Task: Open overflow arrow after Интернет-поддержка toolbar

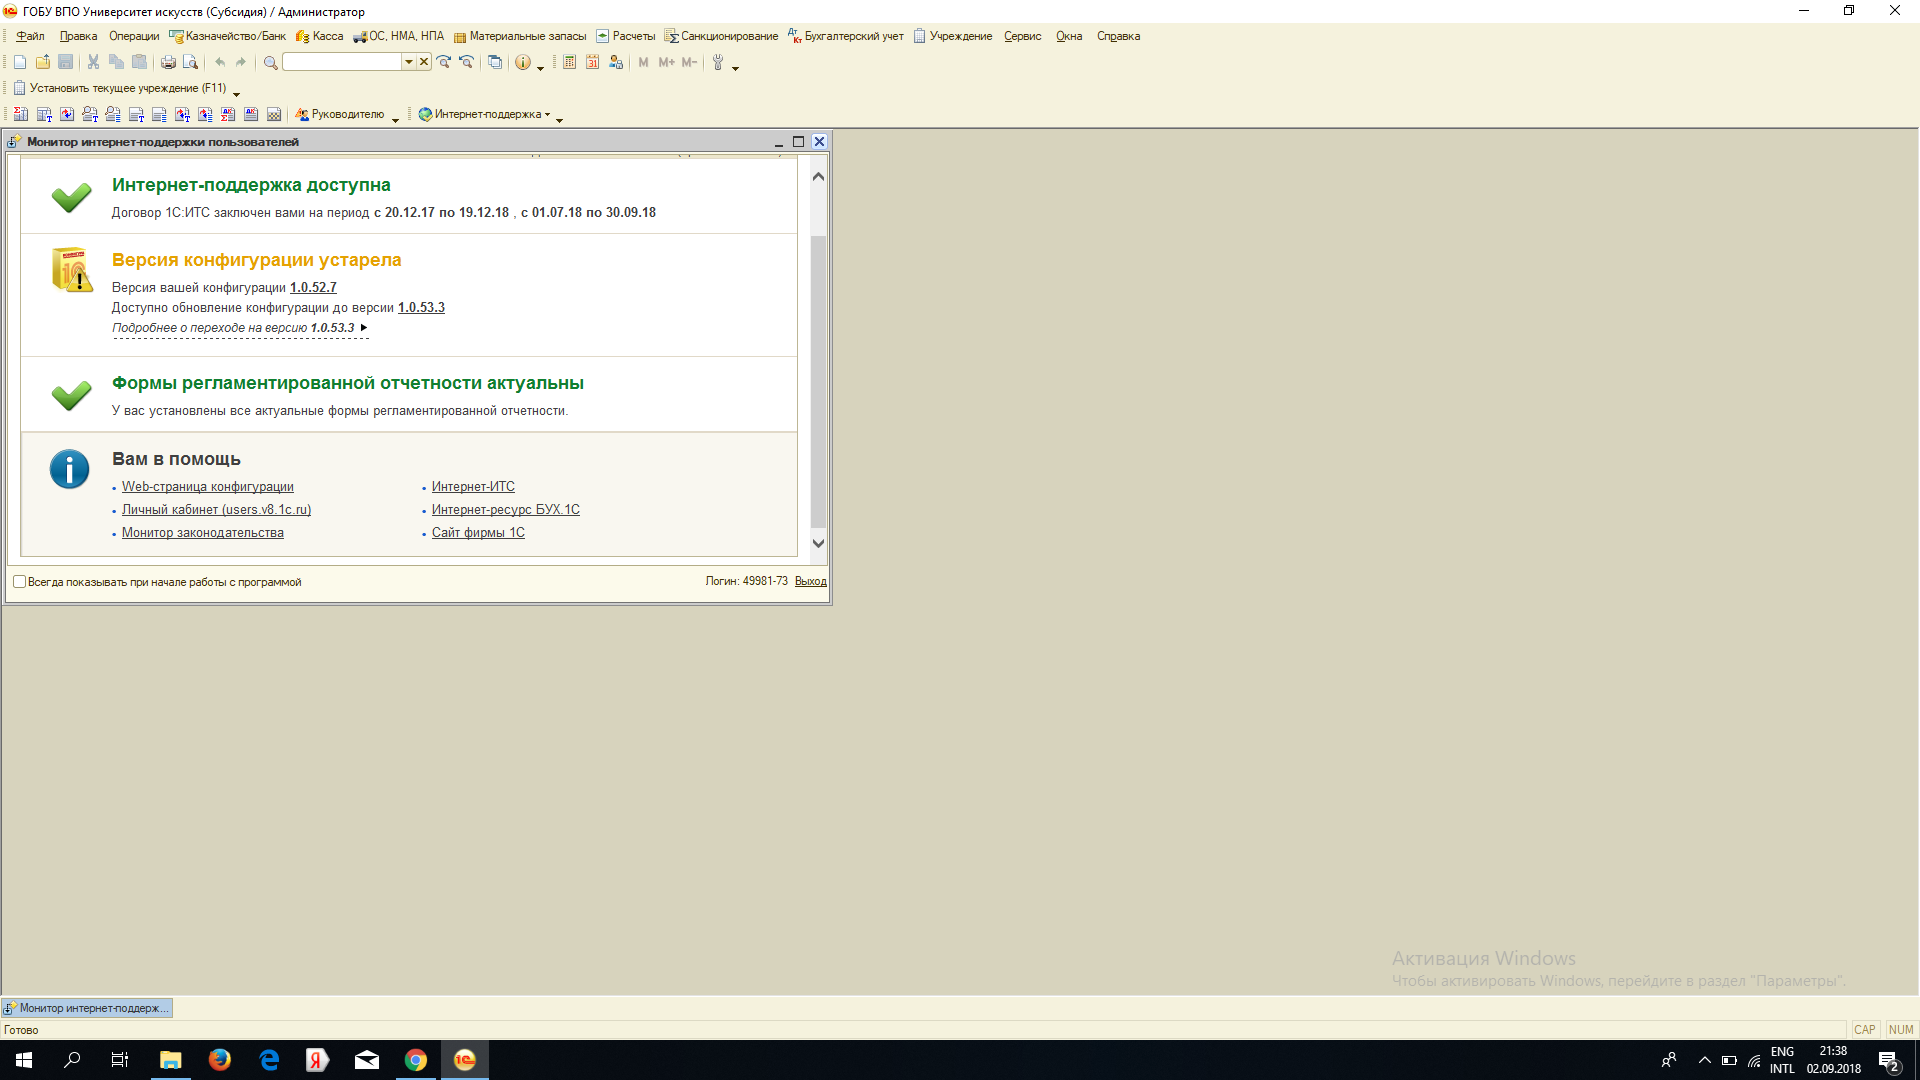Action: point(560,119)
